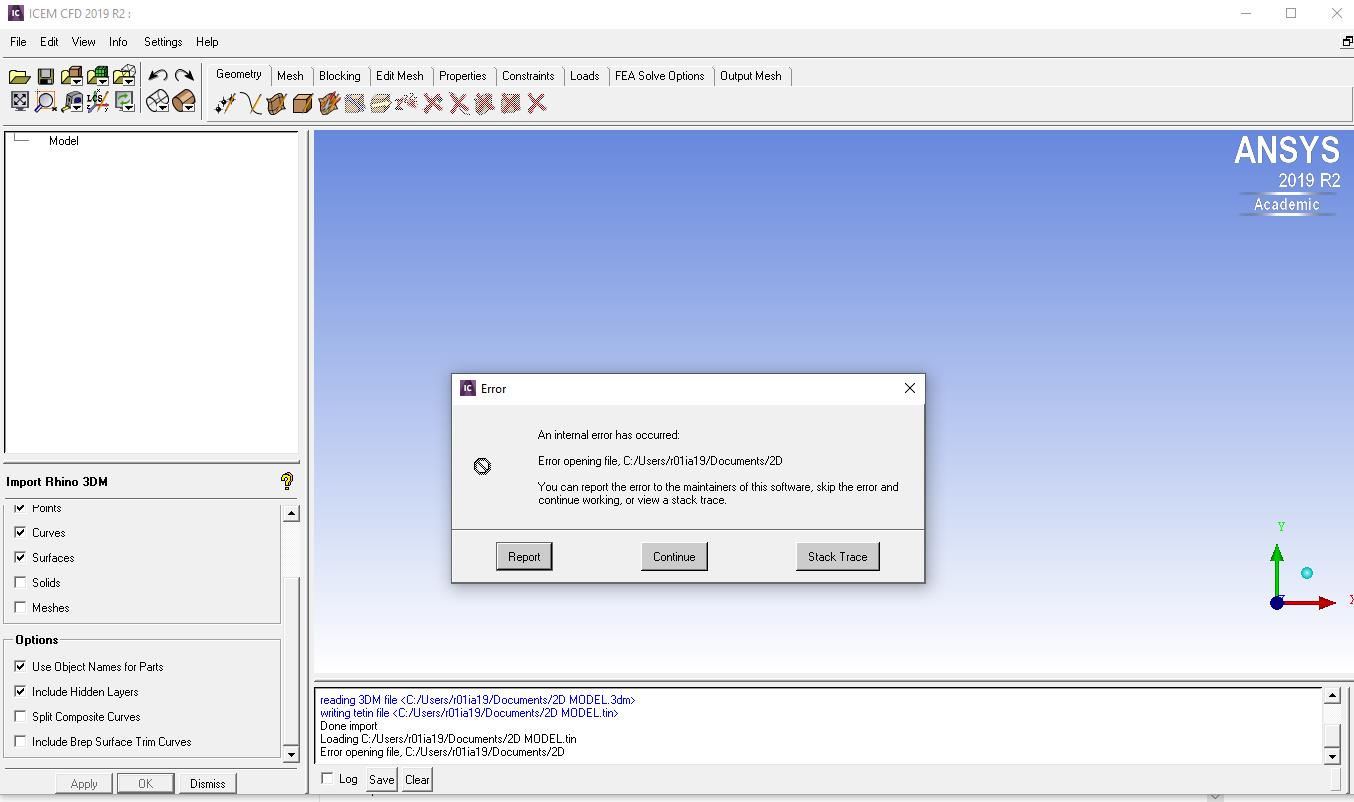The width and height of the screenshot is (1354, 802).
Task: Toggle Include Hidden Layers option
Action: pos(20,691)
